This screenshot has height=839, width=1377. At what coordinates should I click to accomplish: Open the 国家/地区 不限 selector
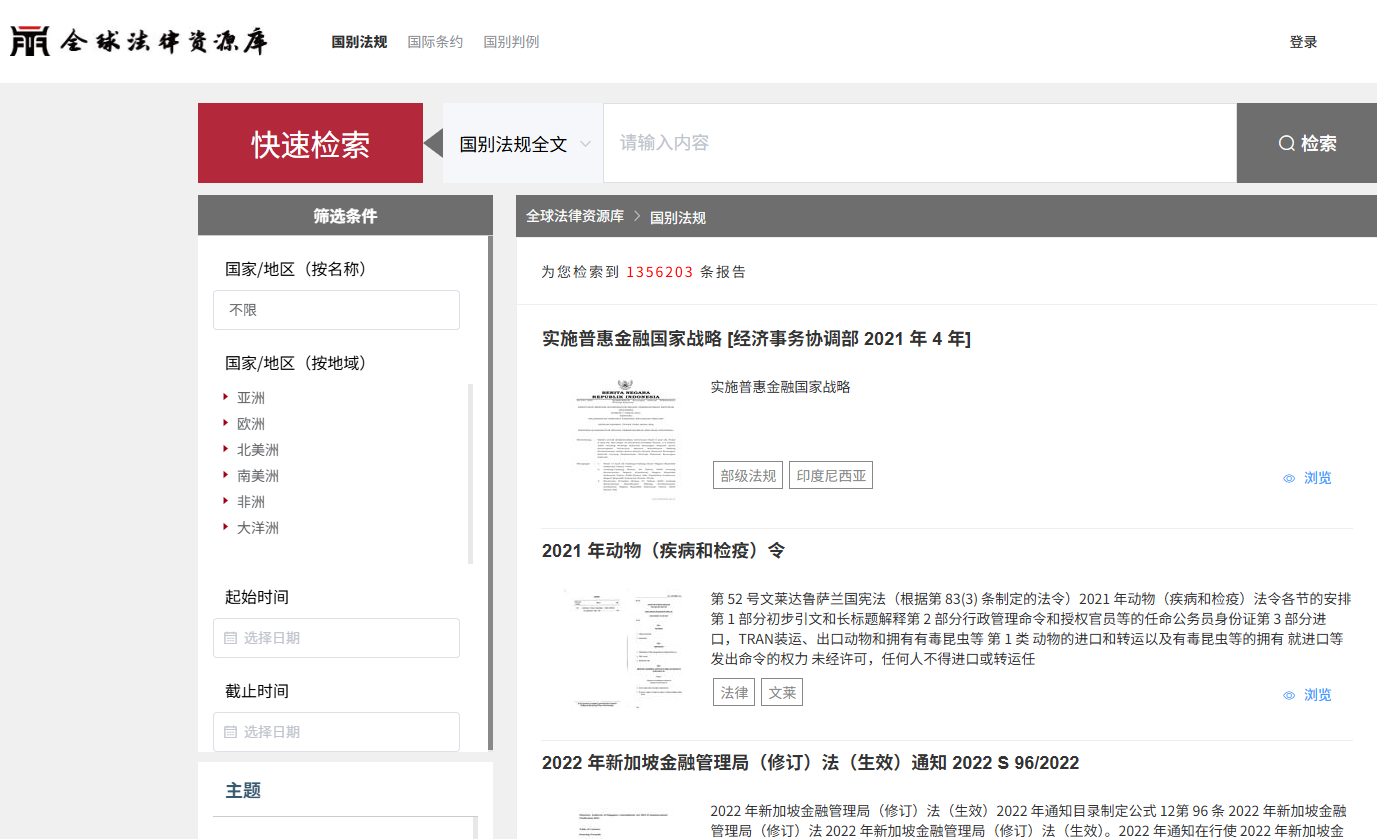coord(336,310)
